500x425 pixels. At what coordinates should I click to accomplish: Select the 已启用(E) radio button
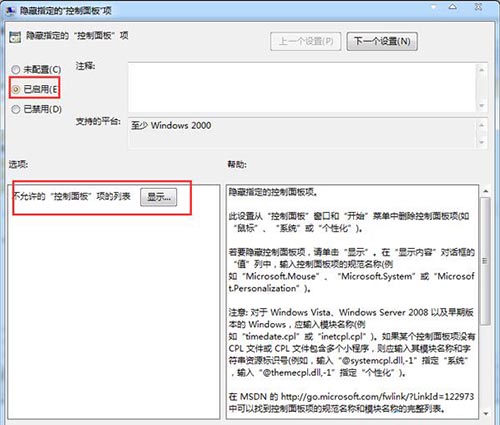(x=16, y=89)
